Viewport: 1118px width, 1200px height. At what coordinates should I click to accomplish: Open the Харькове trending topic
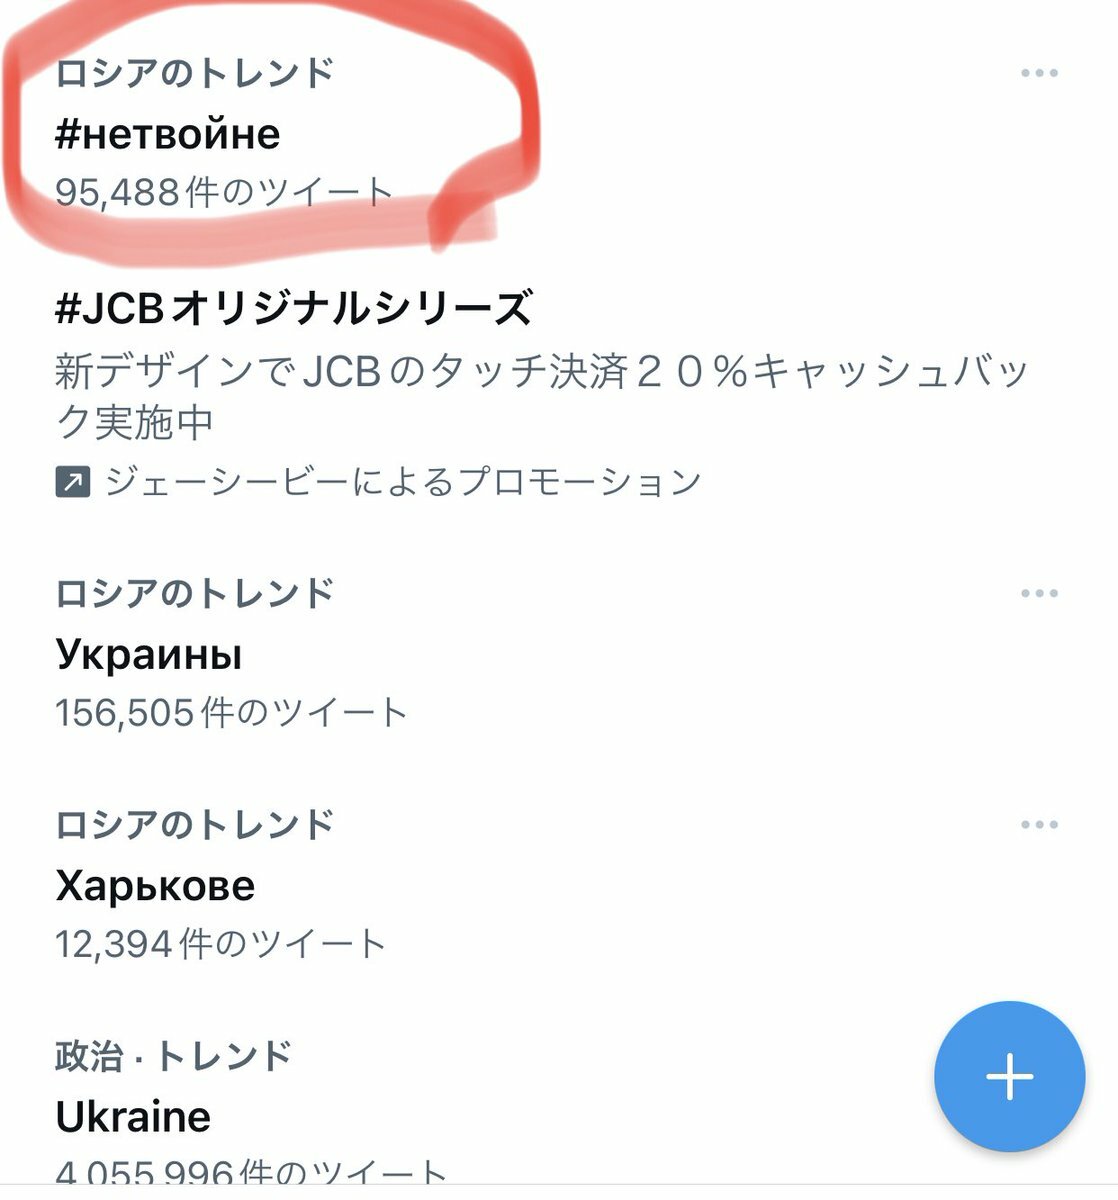coord(155,886)
